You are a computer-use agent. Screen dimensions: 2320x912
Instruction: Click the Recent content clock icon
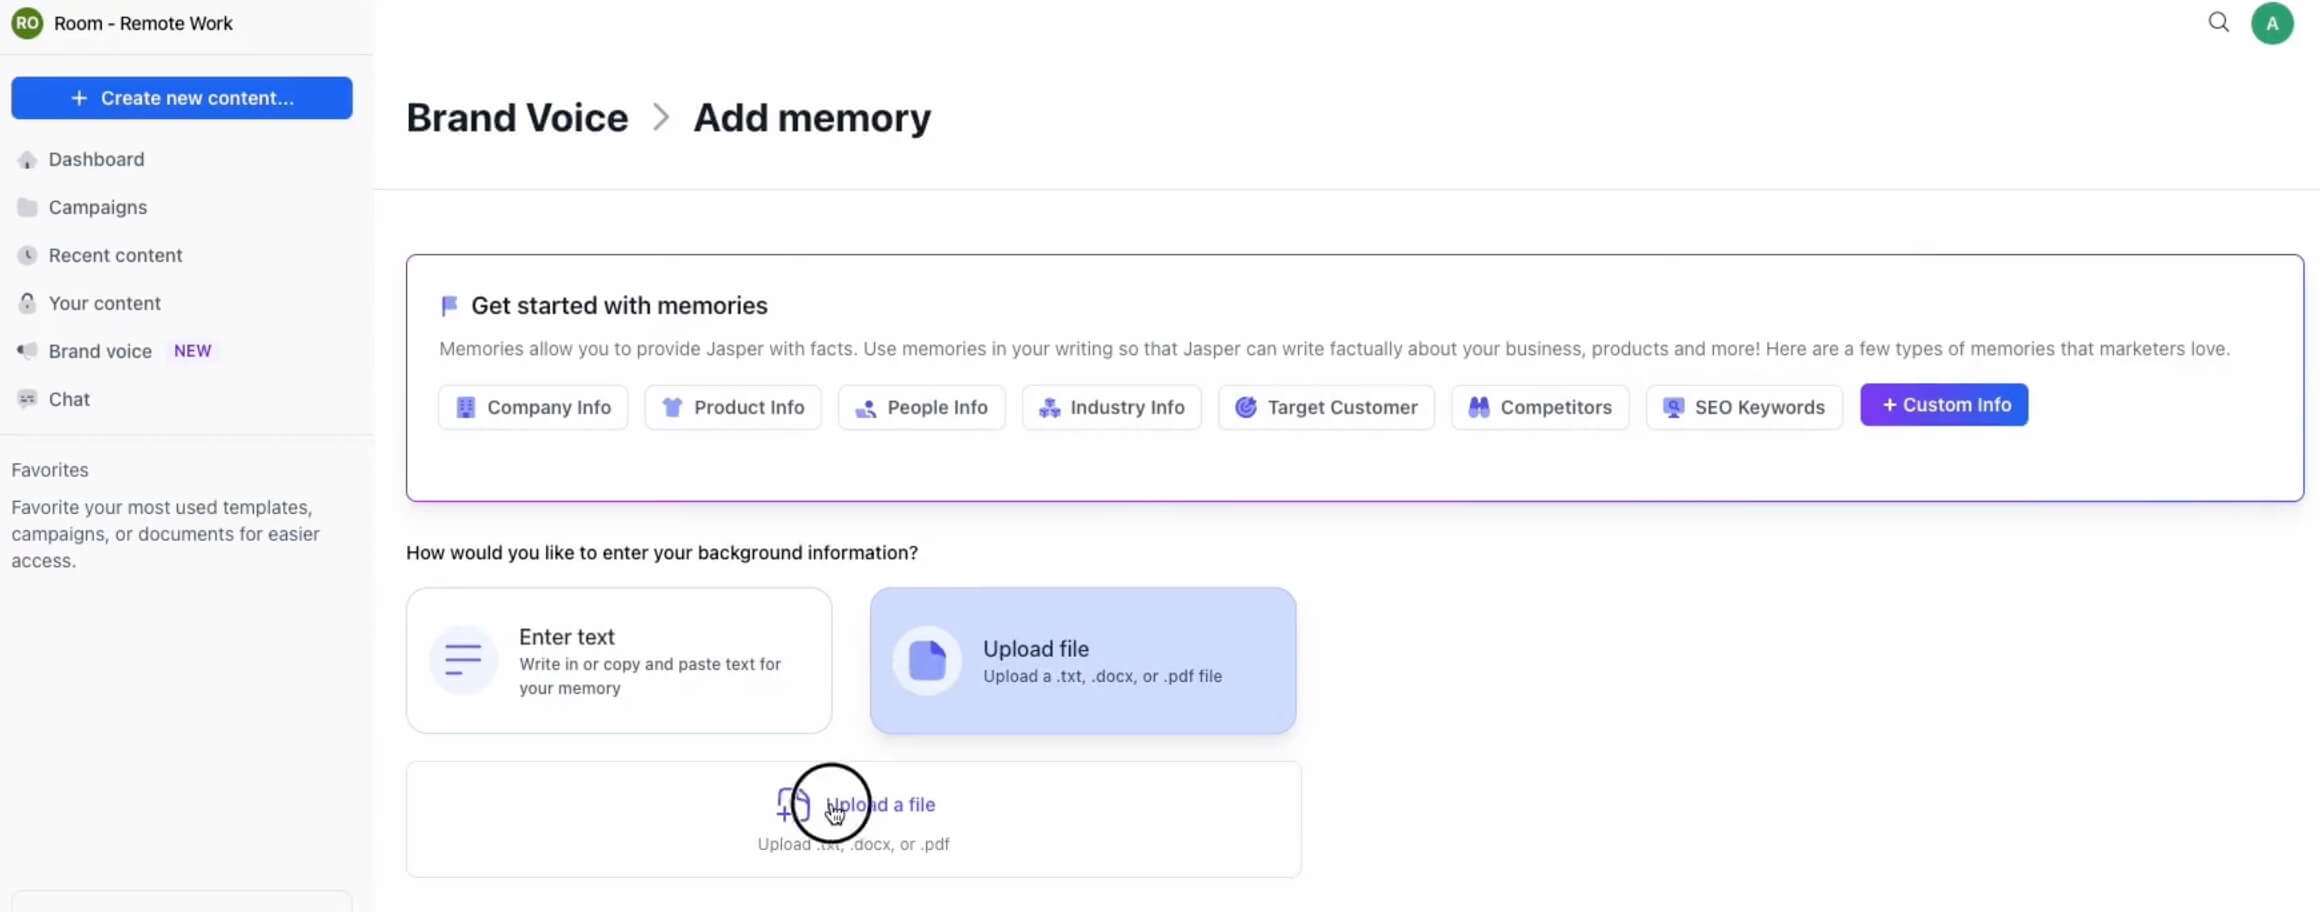click(27, 256)
